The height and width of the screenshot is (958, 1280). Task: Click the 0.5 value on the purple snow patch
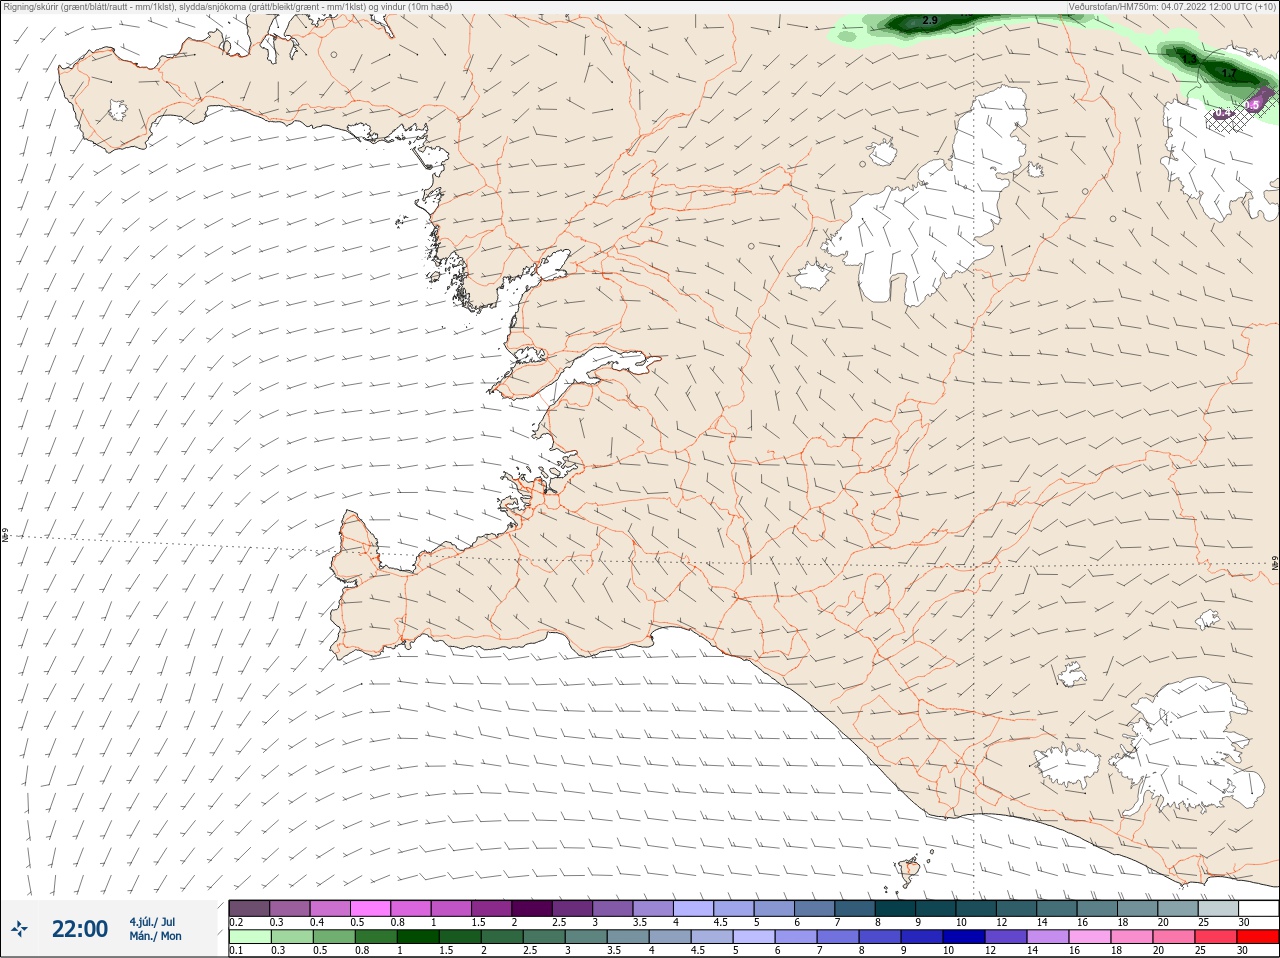[1252, 104]
